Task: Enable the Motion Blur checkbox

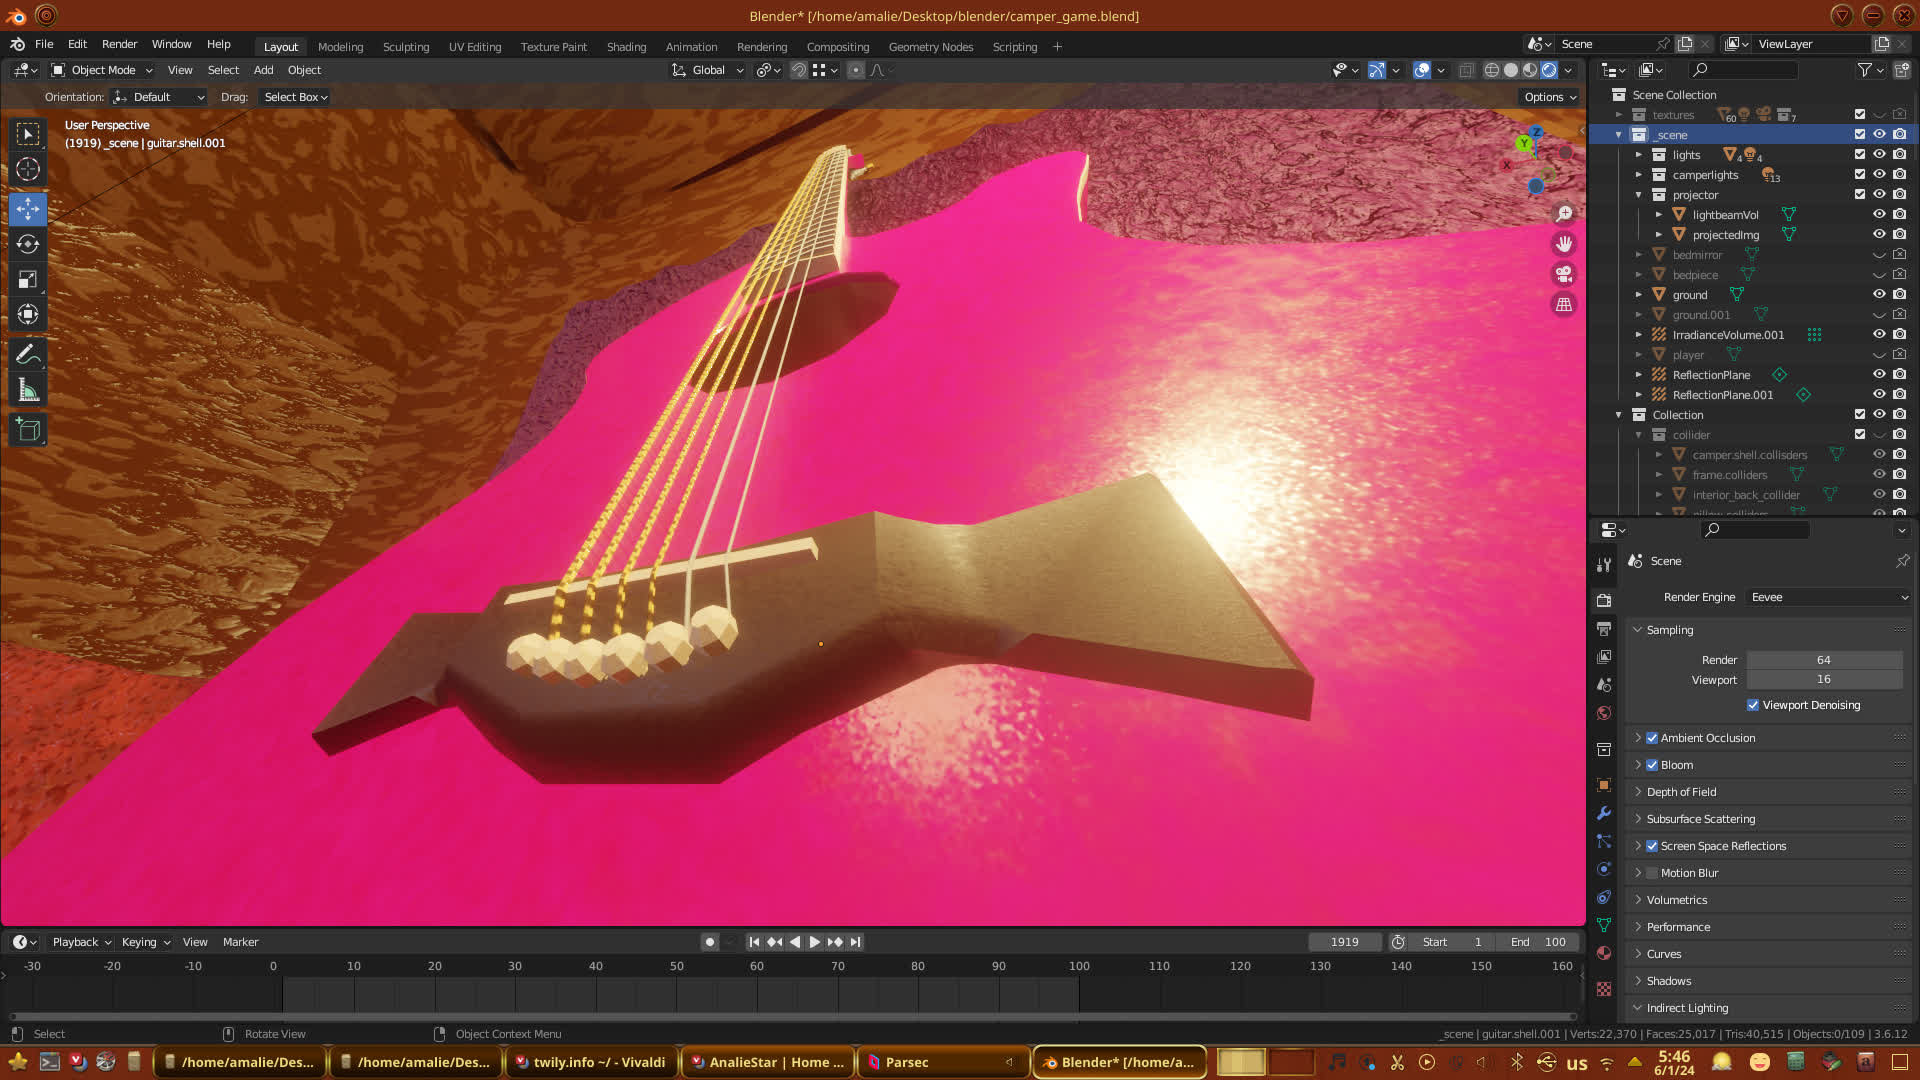Action: (1652, 873)
